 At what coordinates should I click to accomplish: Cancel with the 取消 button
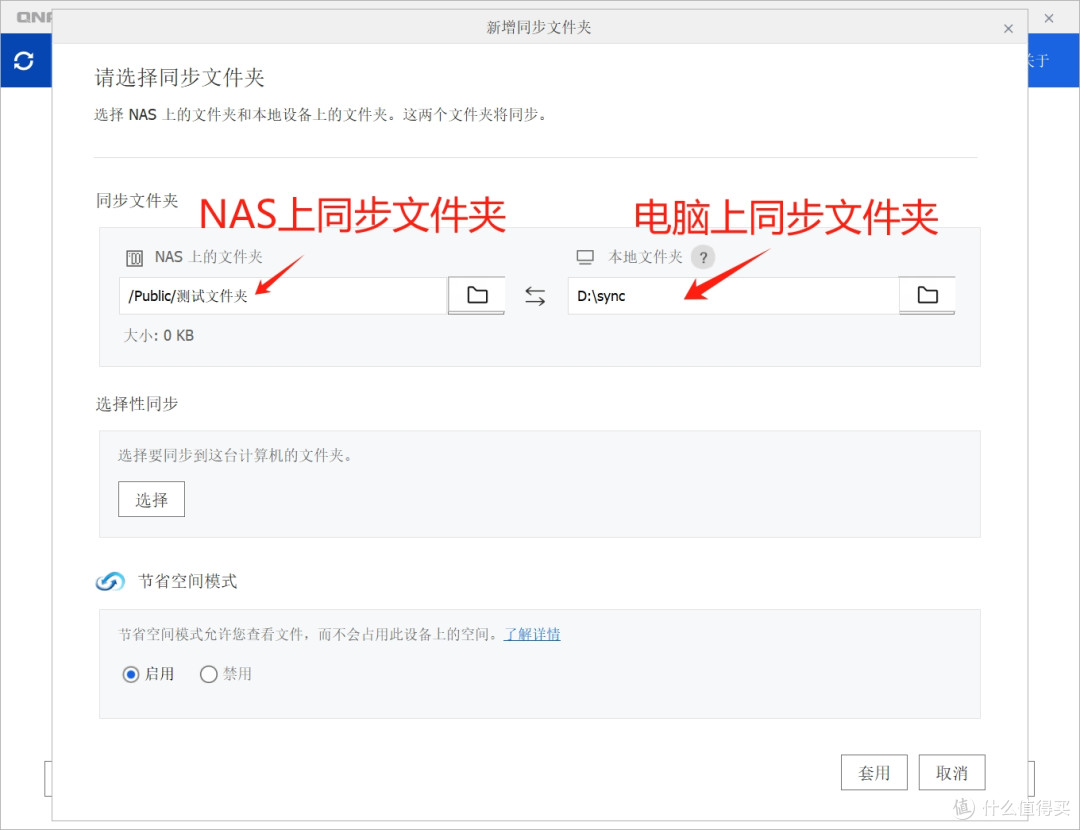952,773
